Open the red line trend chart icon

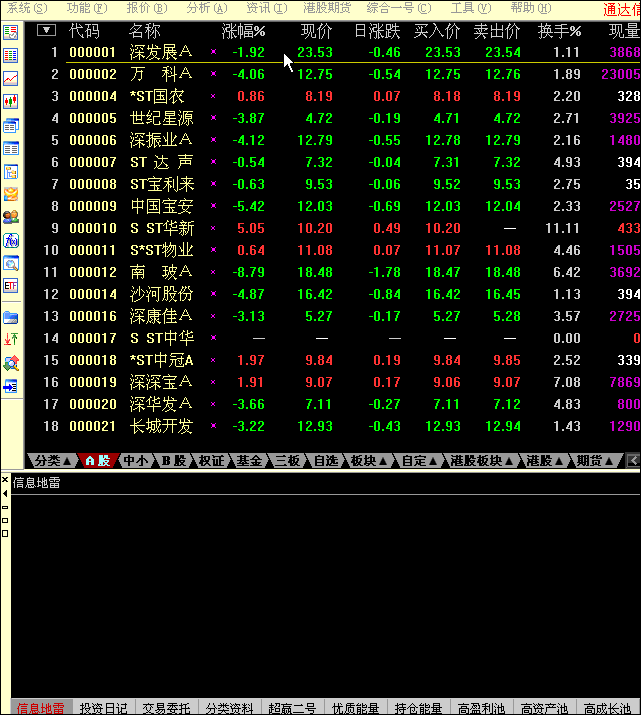[10, 78]
